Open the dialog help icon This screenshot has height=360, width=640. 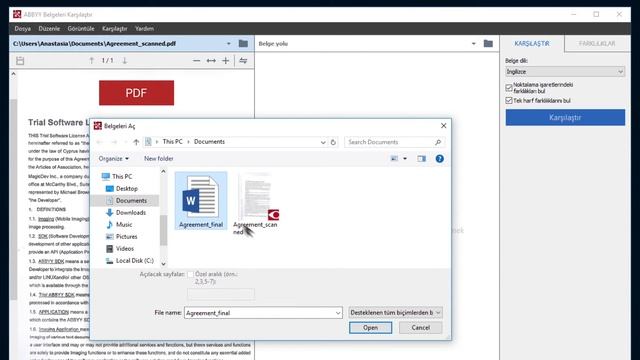pyautogui.click(x=440, y=158)
